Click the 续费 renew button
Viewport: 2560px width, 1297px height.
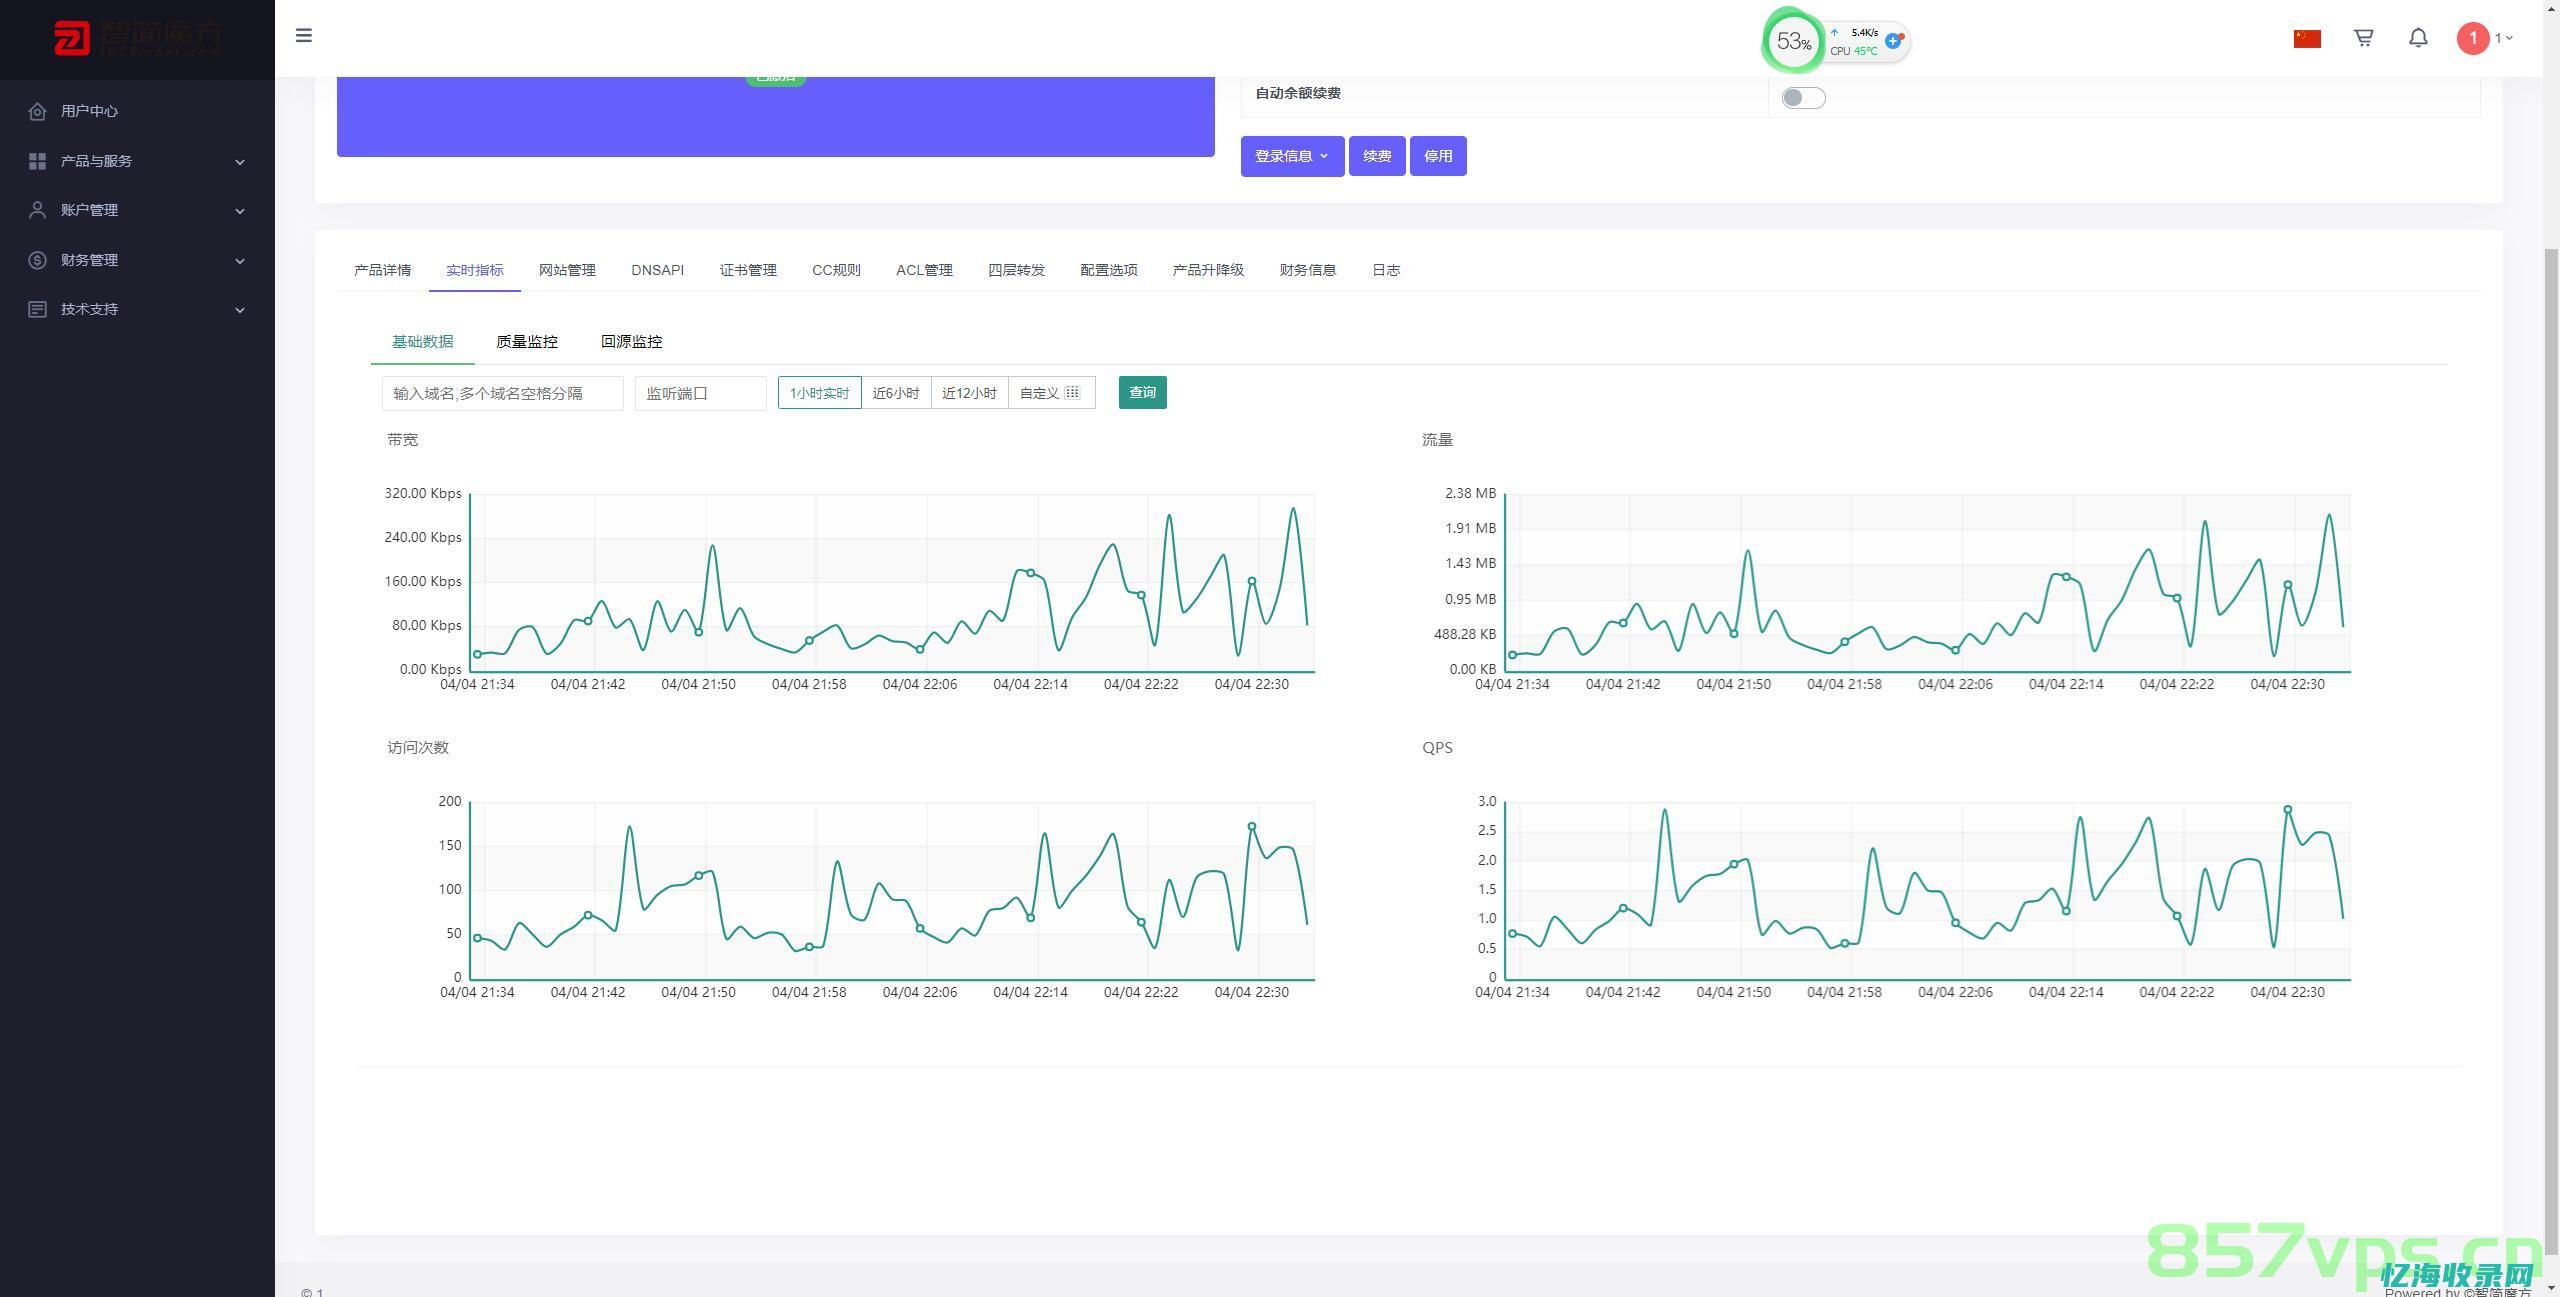point(1377,156)
